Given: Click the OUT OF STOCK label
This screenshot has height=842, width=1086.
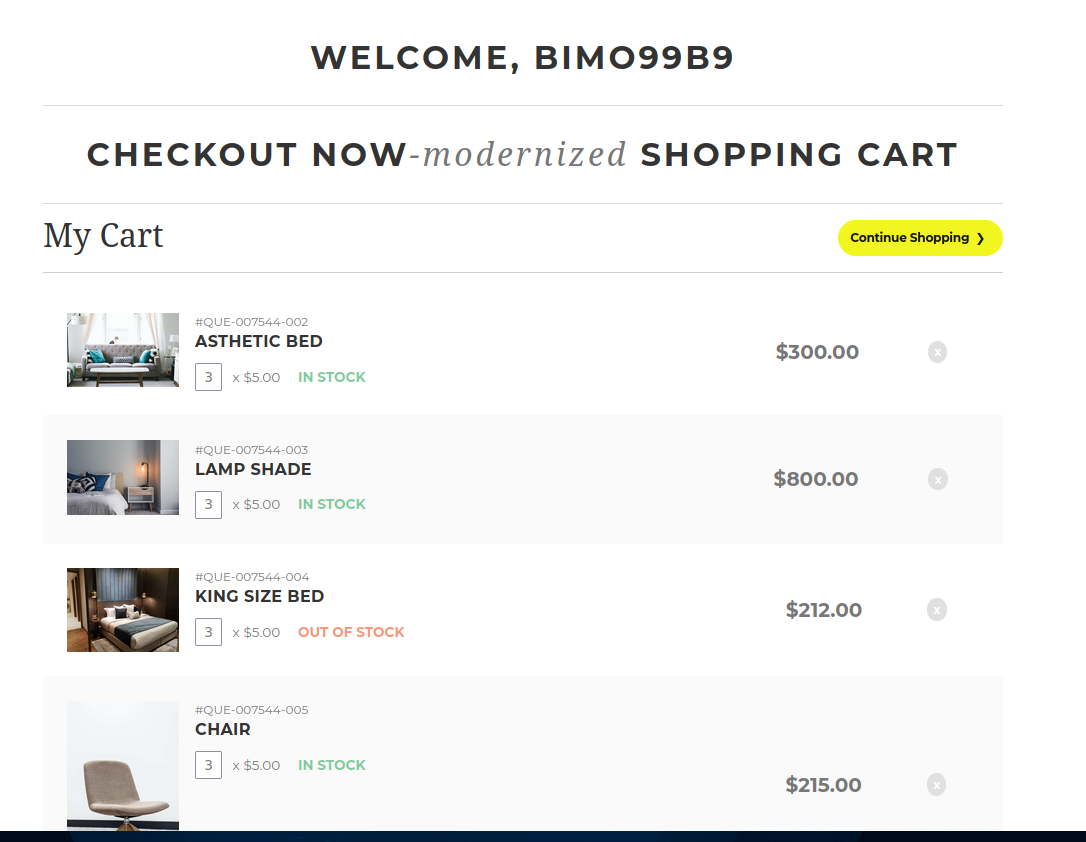Looking at the screenshot, I should click(351, 632).
